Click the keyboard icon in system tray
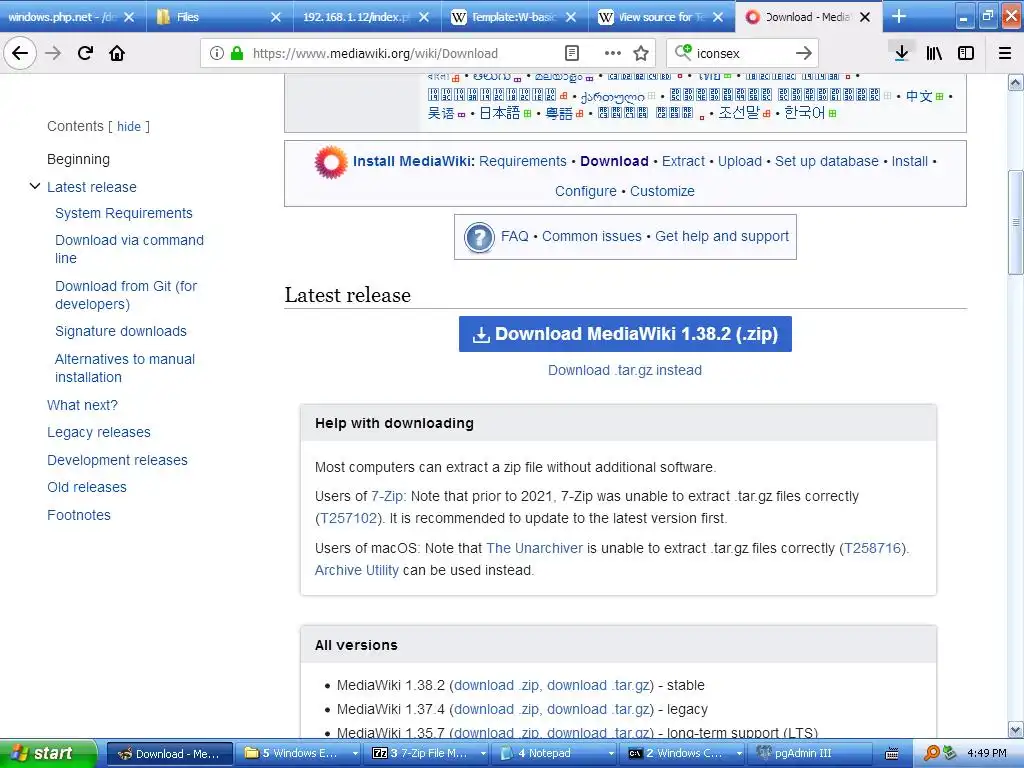The width and height of the screenshot is (1024, 768). point(891,754)
